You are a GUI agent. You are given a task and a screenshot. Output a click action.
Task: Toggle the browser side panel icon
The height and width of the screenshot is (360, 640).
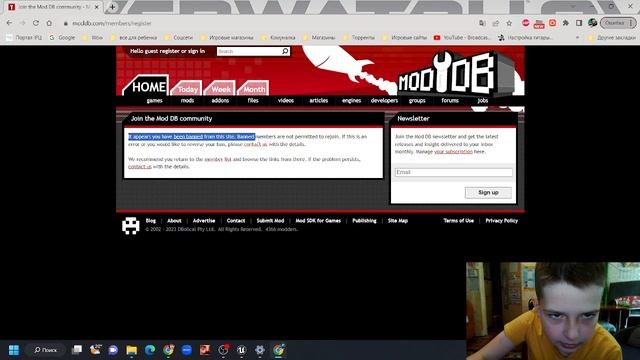pyautogui.click(x=579, y=23)
